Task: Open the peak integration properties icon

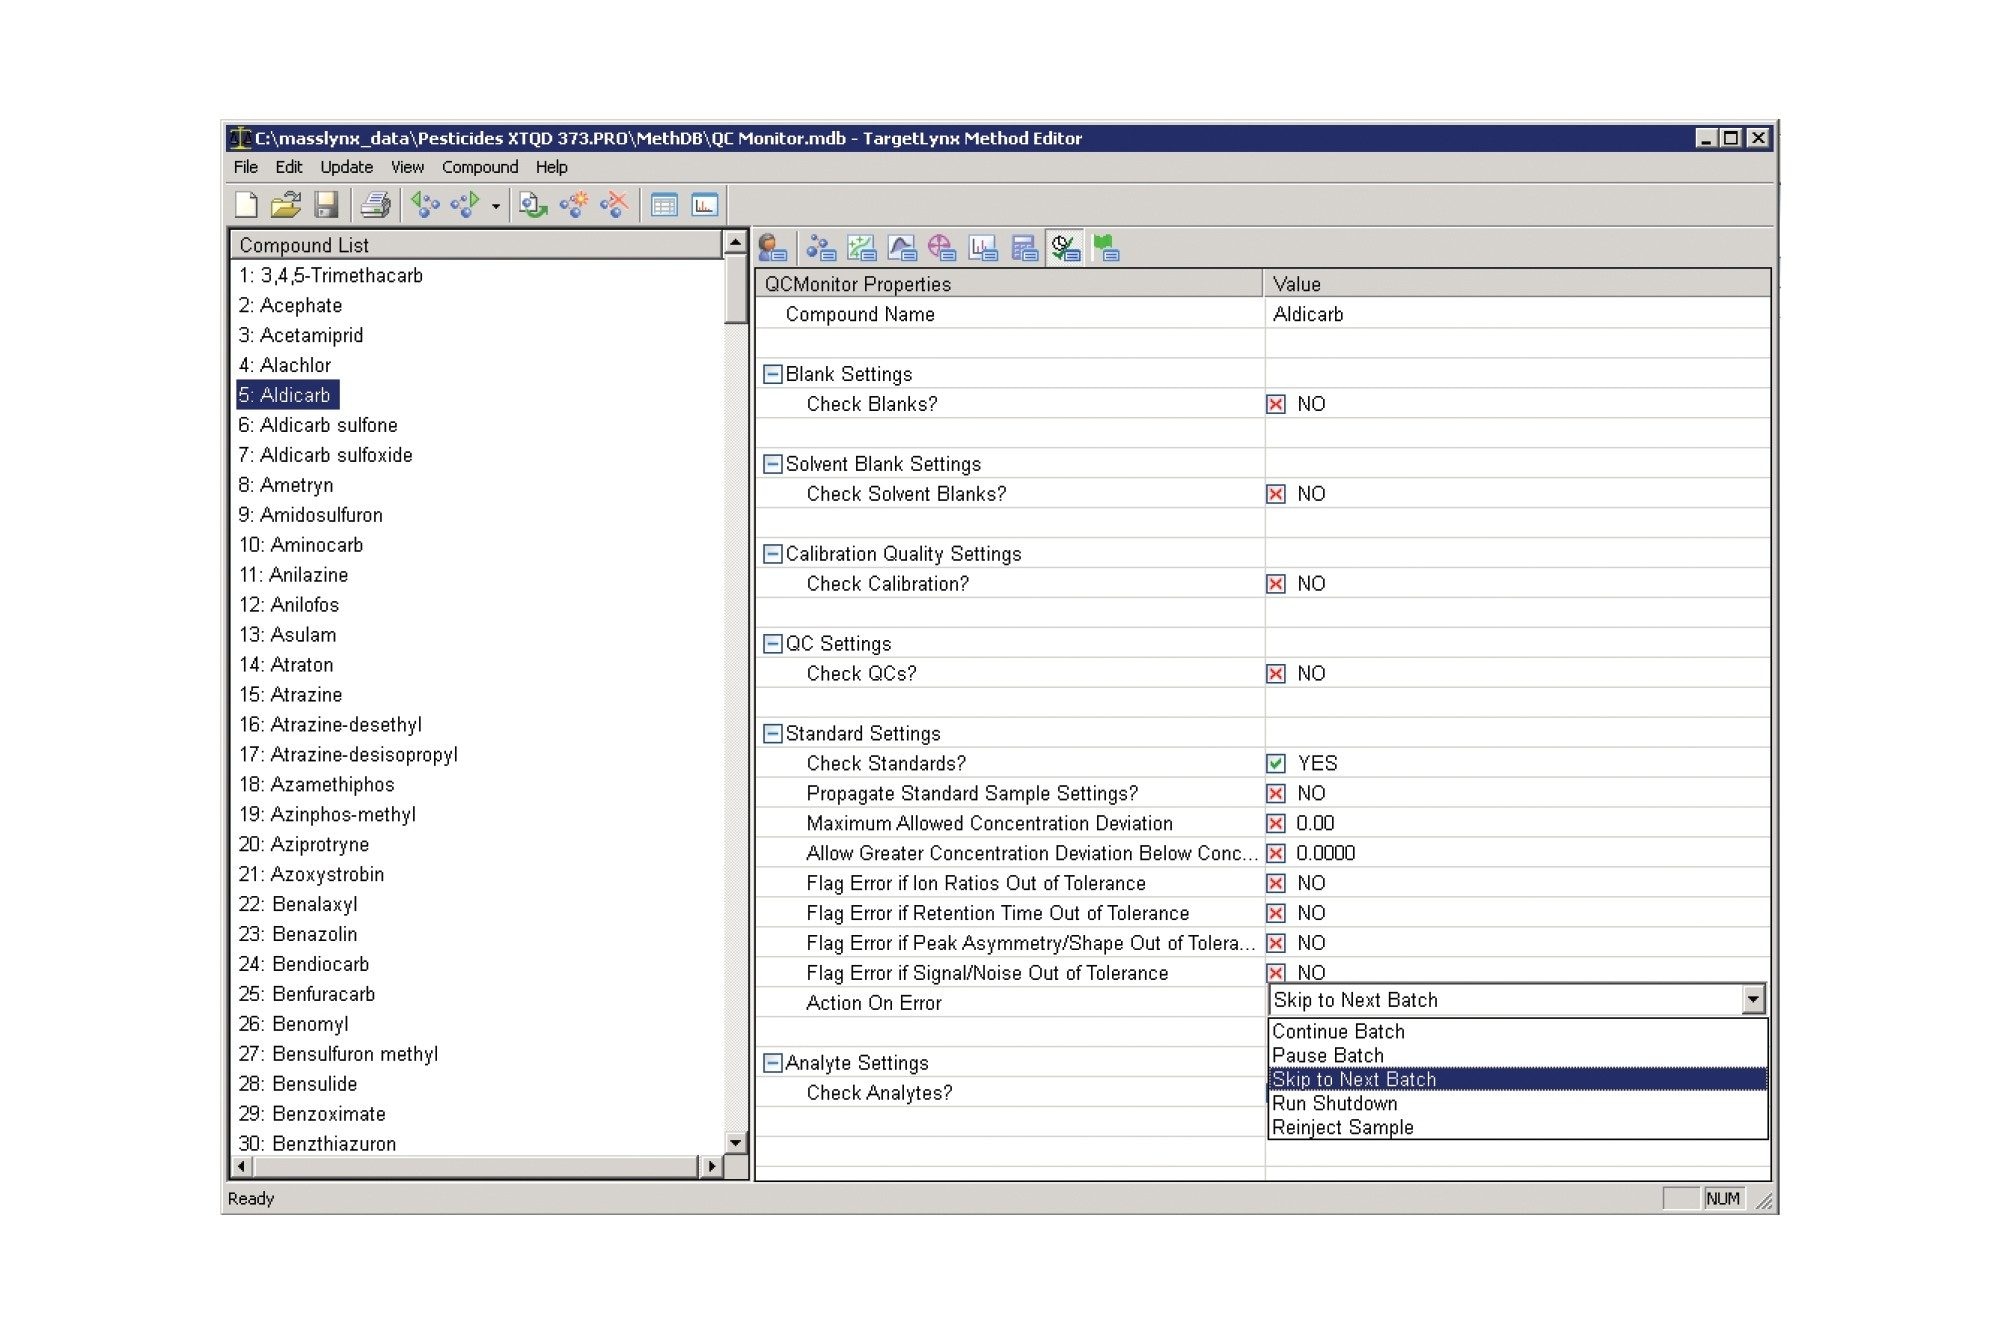Action: [902, 247]
